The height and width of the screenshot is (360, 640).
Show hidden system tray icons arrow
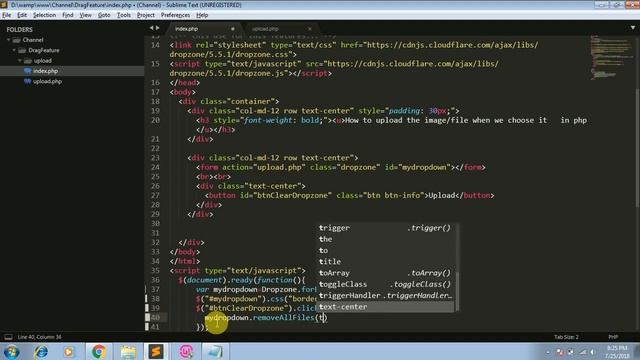click(x=548, y=352)
